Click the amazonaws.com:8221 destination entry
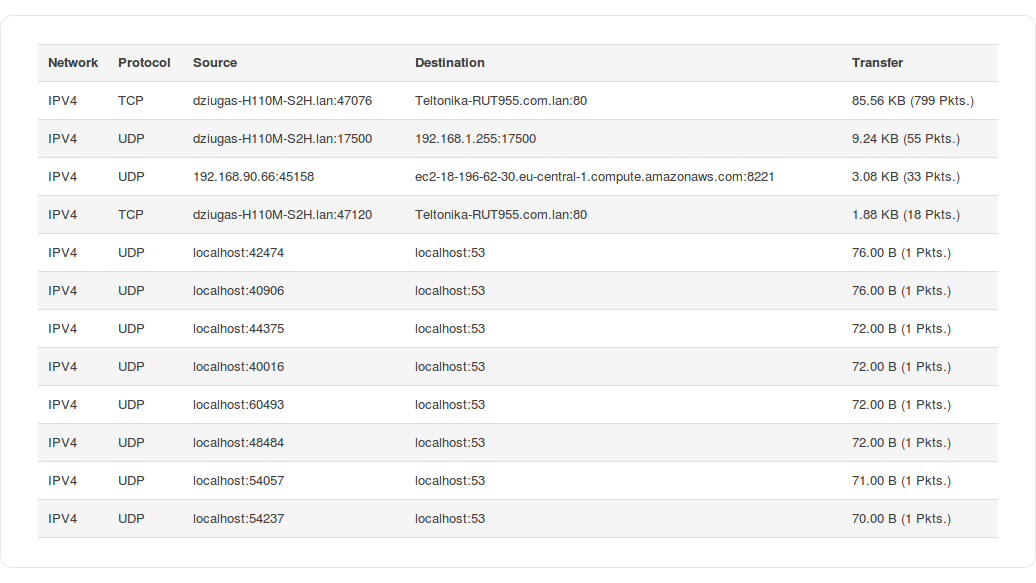This screenshot has height=583, width=1036. pos(595,177)
